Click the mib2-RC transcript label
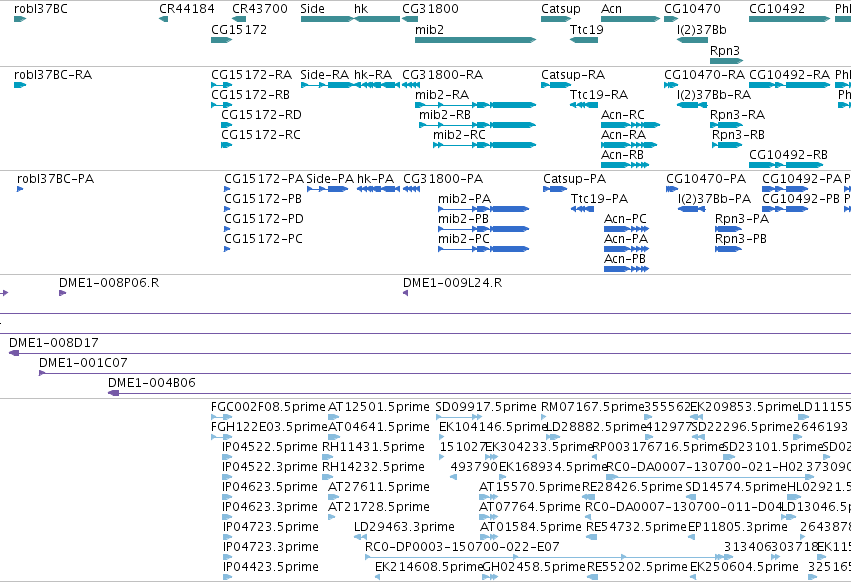Screen dimensions: 851x582 click(459, 135)
